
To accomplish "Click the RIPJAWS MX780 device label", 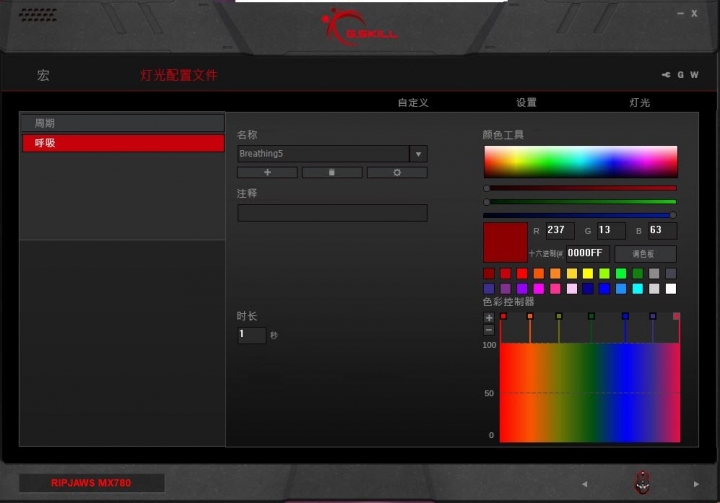I will click(91, 483).
